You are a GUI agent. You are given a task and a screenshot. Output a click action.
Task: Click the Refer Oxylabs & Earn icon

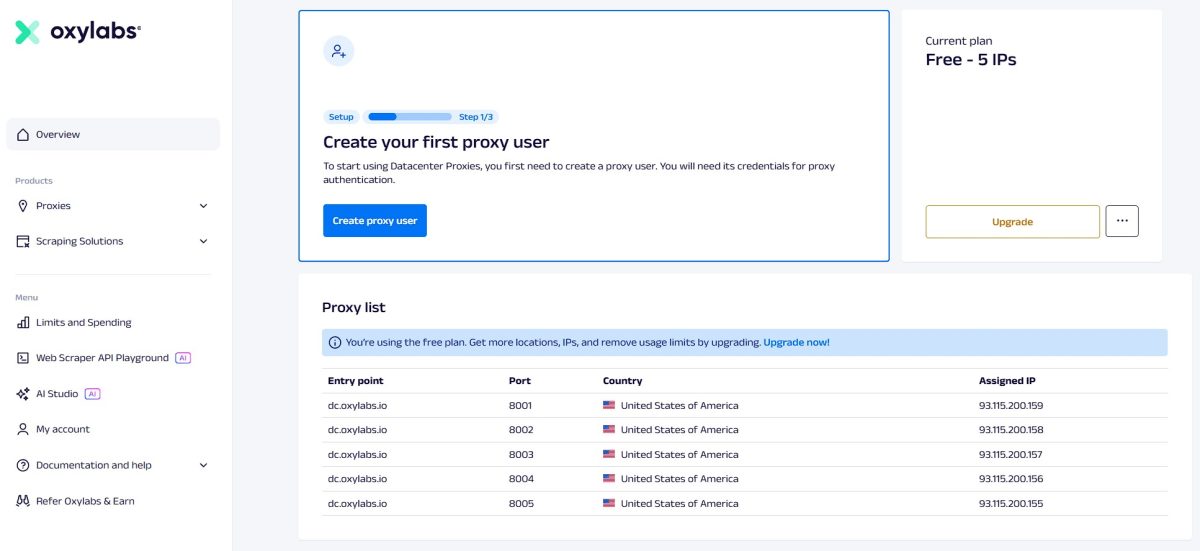click(23, 501)
